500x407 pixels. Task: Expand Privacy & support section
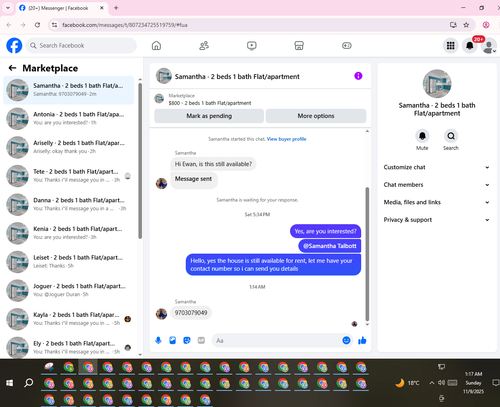point(437,220)
